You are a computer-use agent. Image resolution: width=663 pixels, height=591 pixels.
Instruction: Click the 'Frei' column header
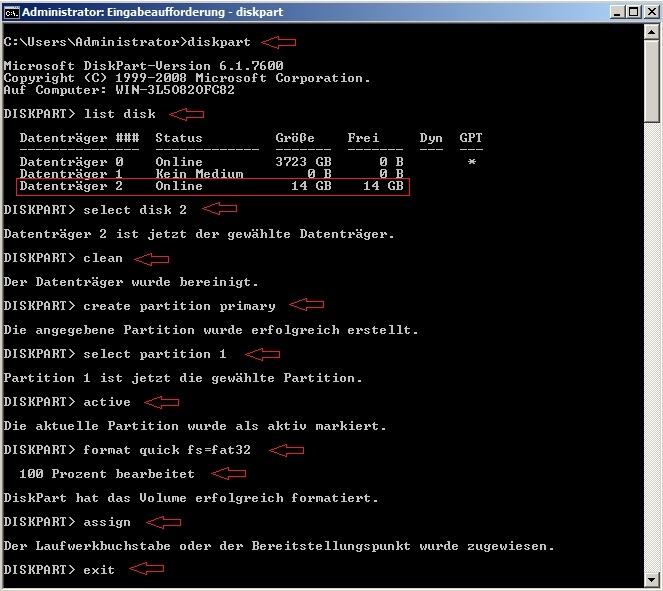click(363, 138)
